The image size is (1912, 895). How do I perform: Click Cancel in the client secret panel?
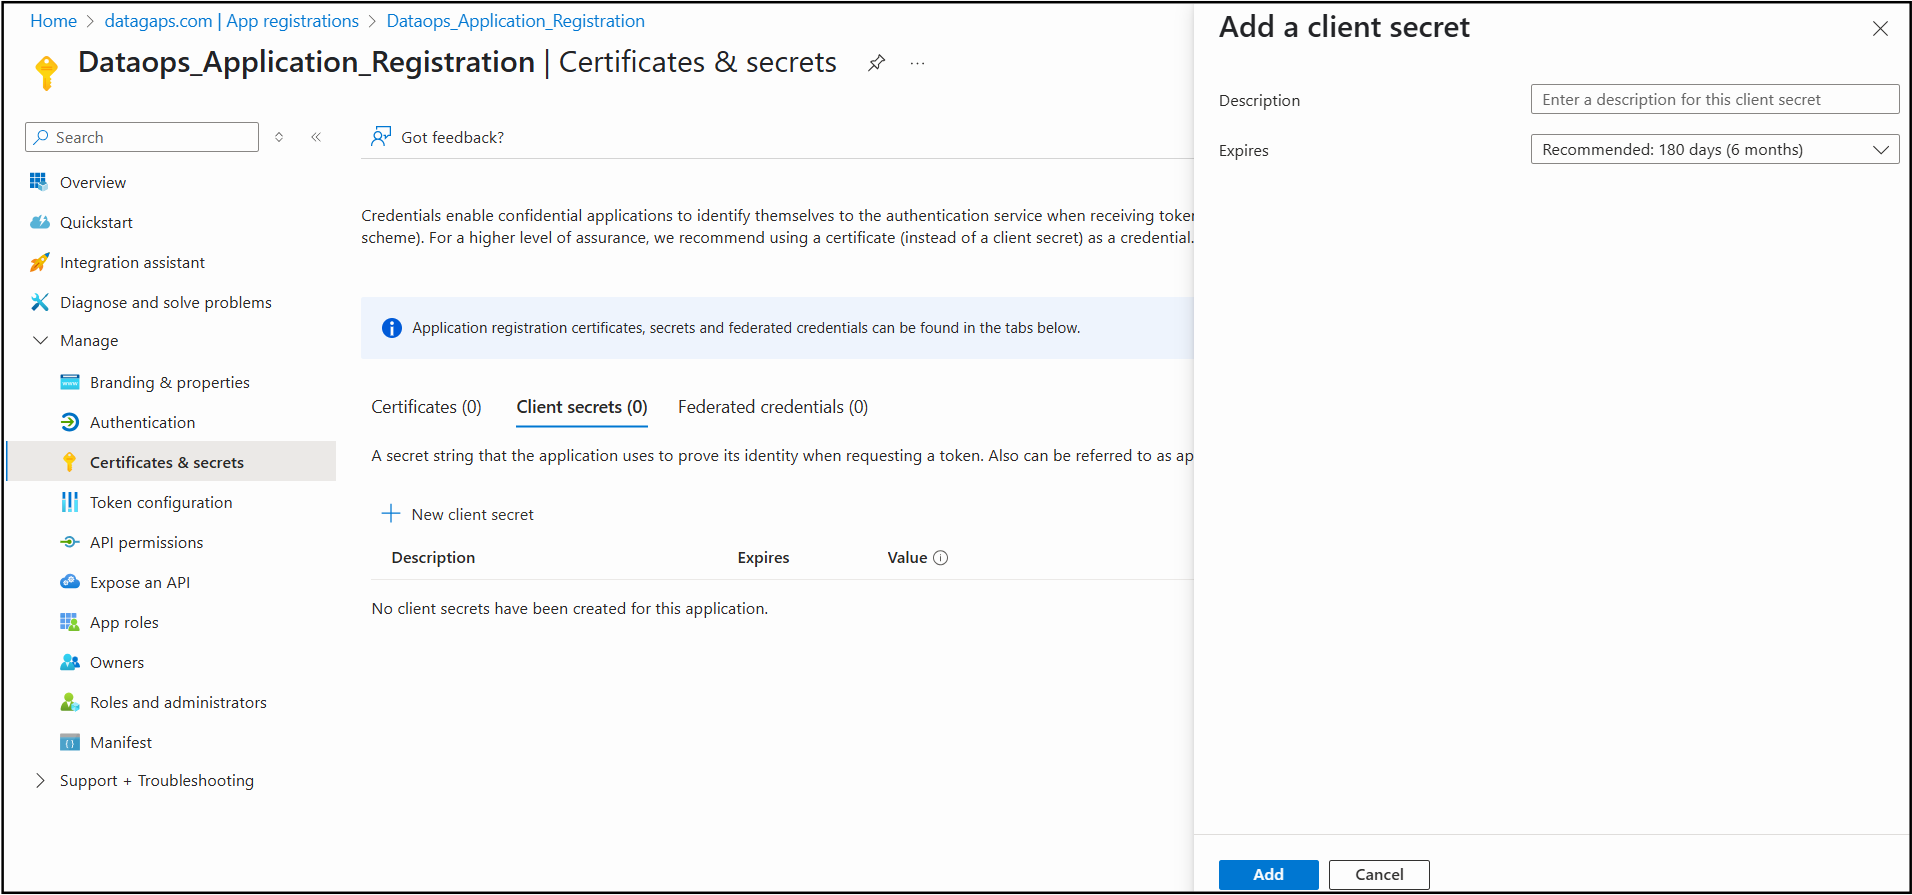pyautogui.click(x=1378, y=874)
